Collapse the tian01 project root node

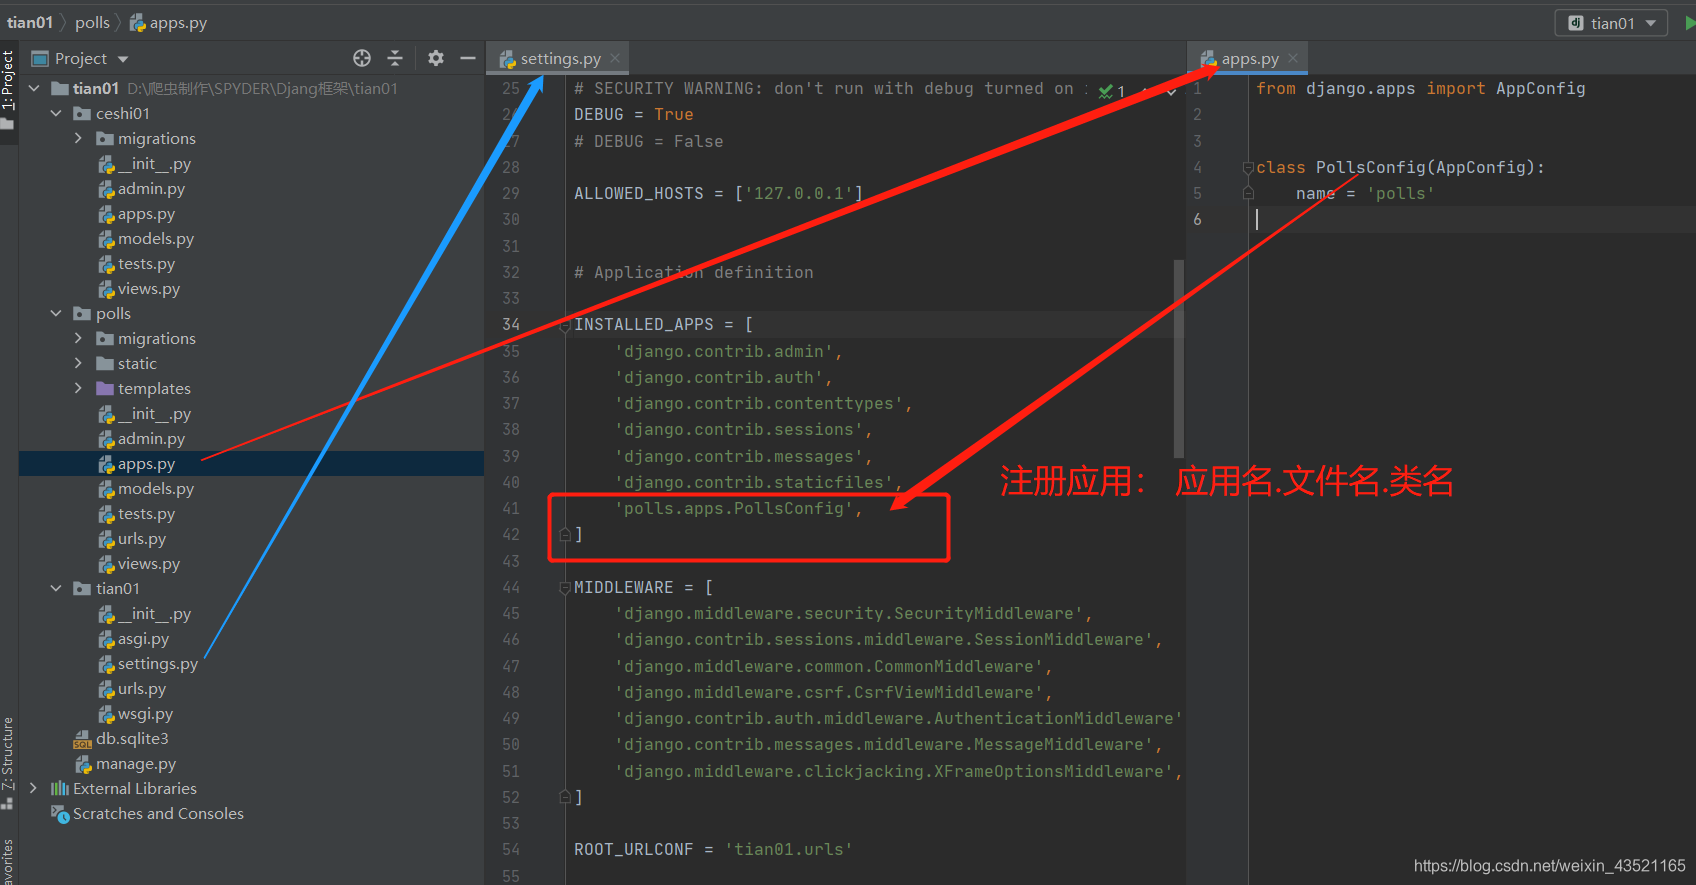click(34, 89)
